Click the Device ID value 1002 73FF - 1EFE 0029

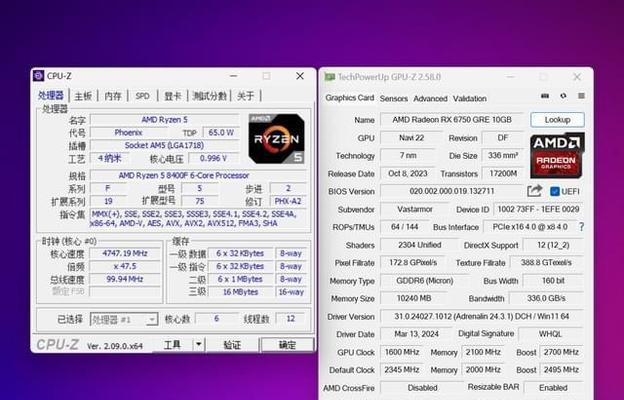pos(538,209)
